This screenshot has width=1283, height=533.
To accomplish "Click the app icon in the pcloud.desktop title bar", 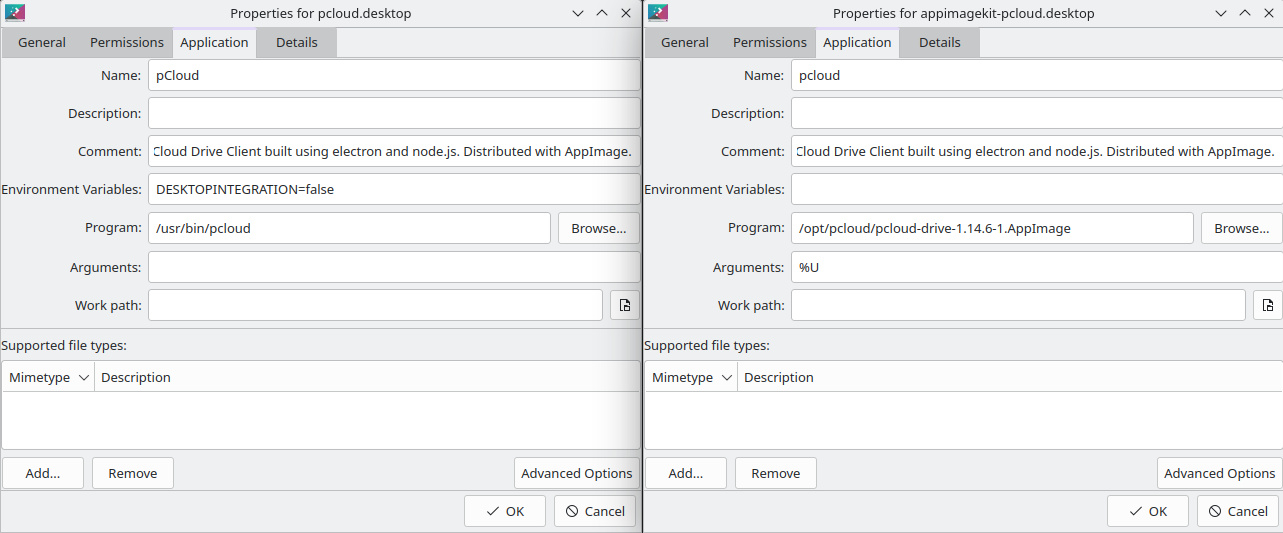I will pos(15,13).
